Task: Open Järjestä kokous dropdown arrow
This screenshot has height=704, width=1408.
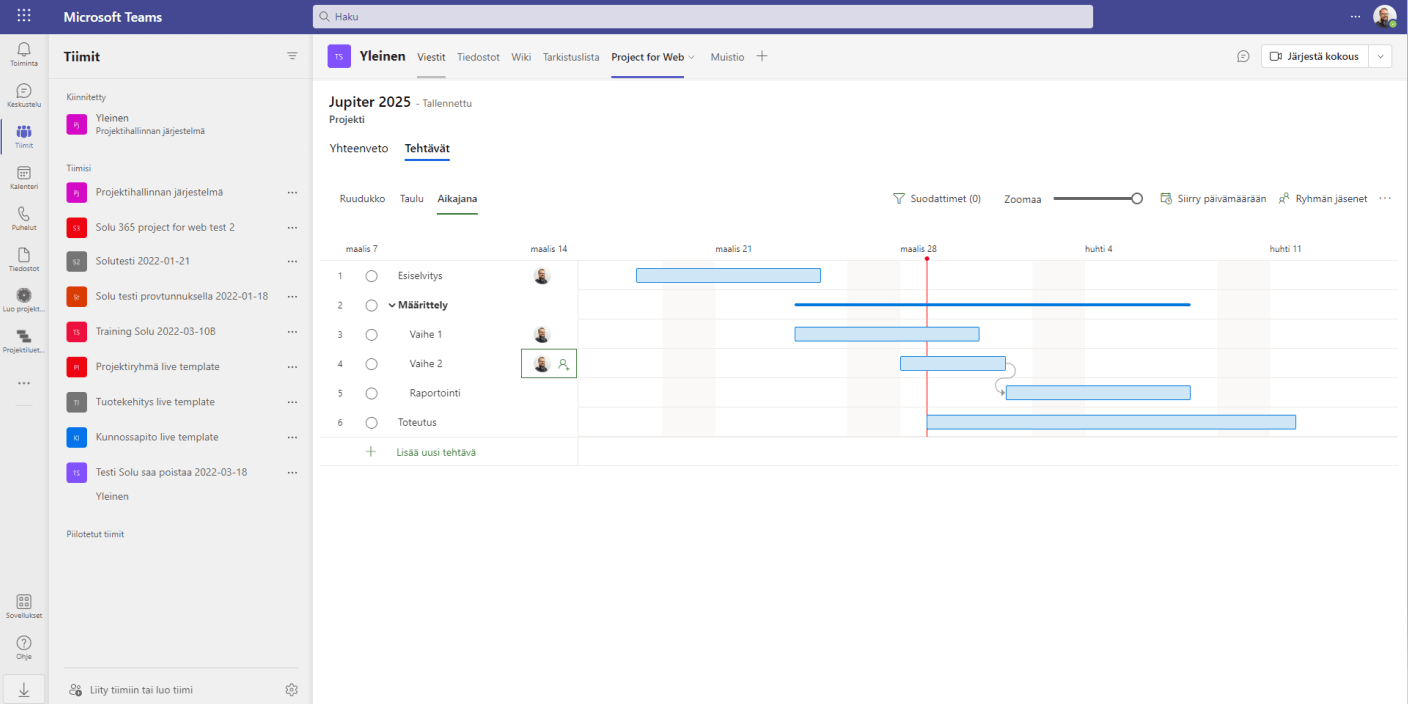Action: click(x=1380, y=56)
